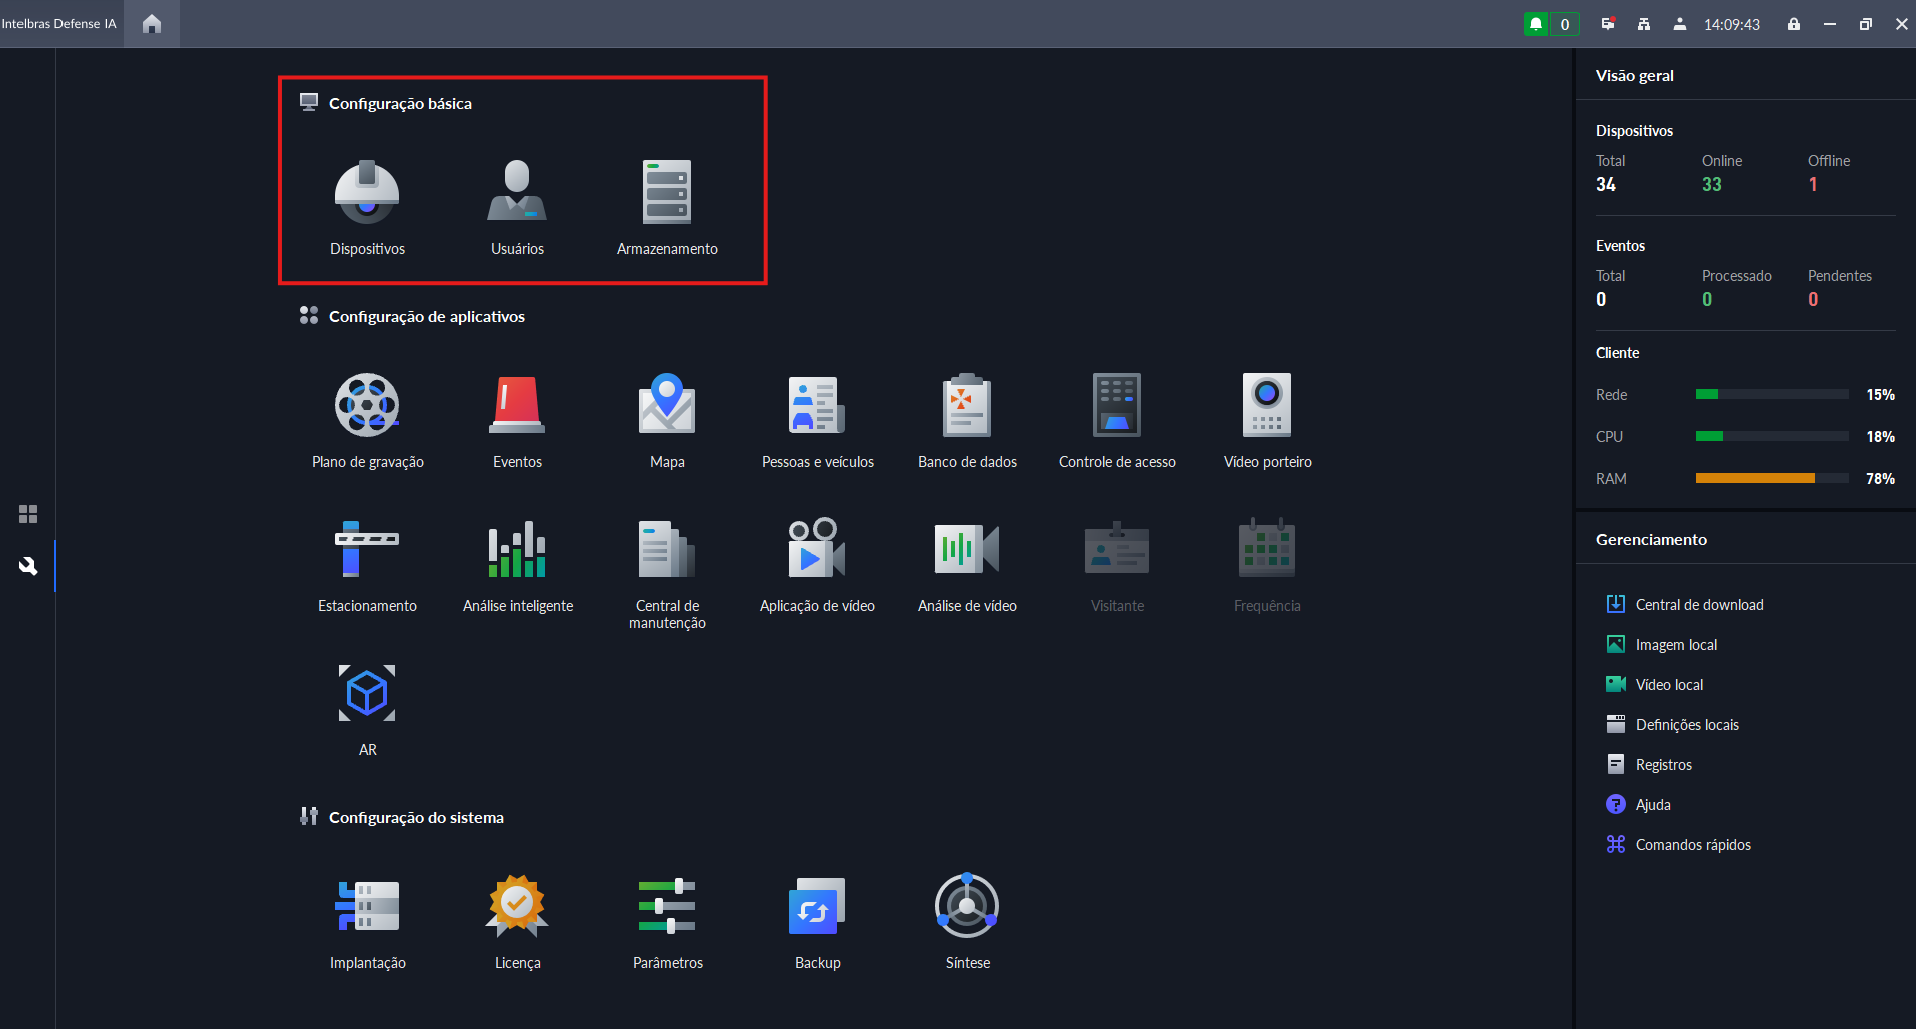This screenshot has height=1029, width=1916.
Task: Open the Dispositivos configuration
Action: (x=367, y=194)
